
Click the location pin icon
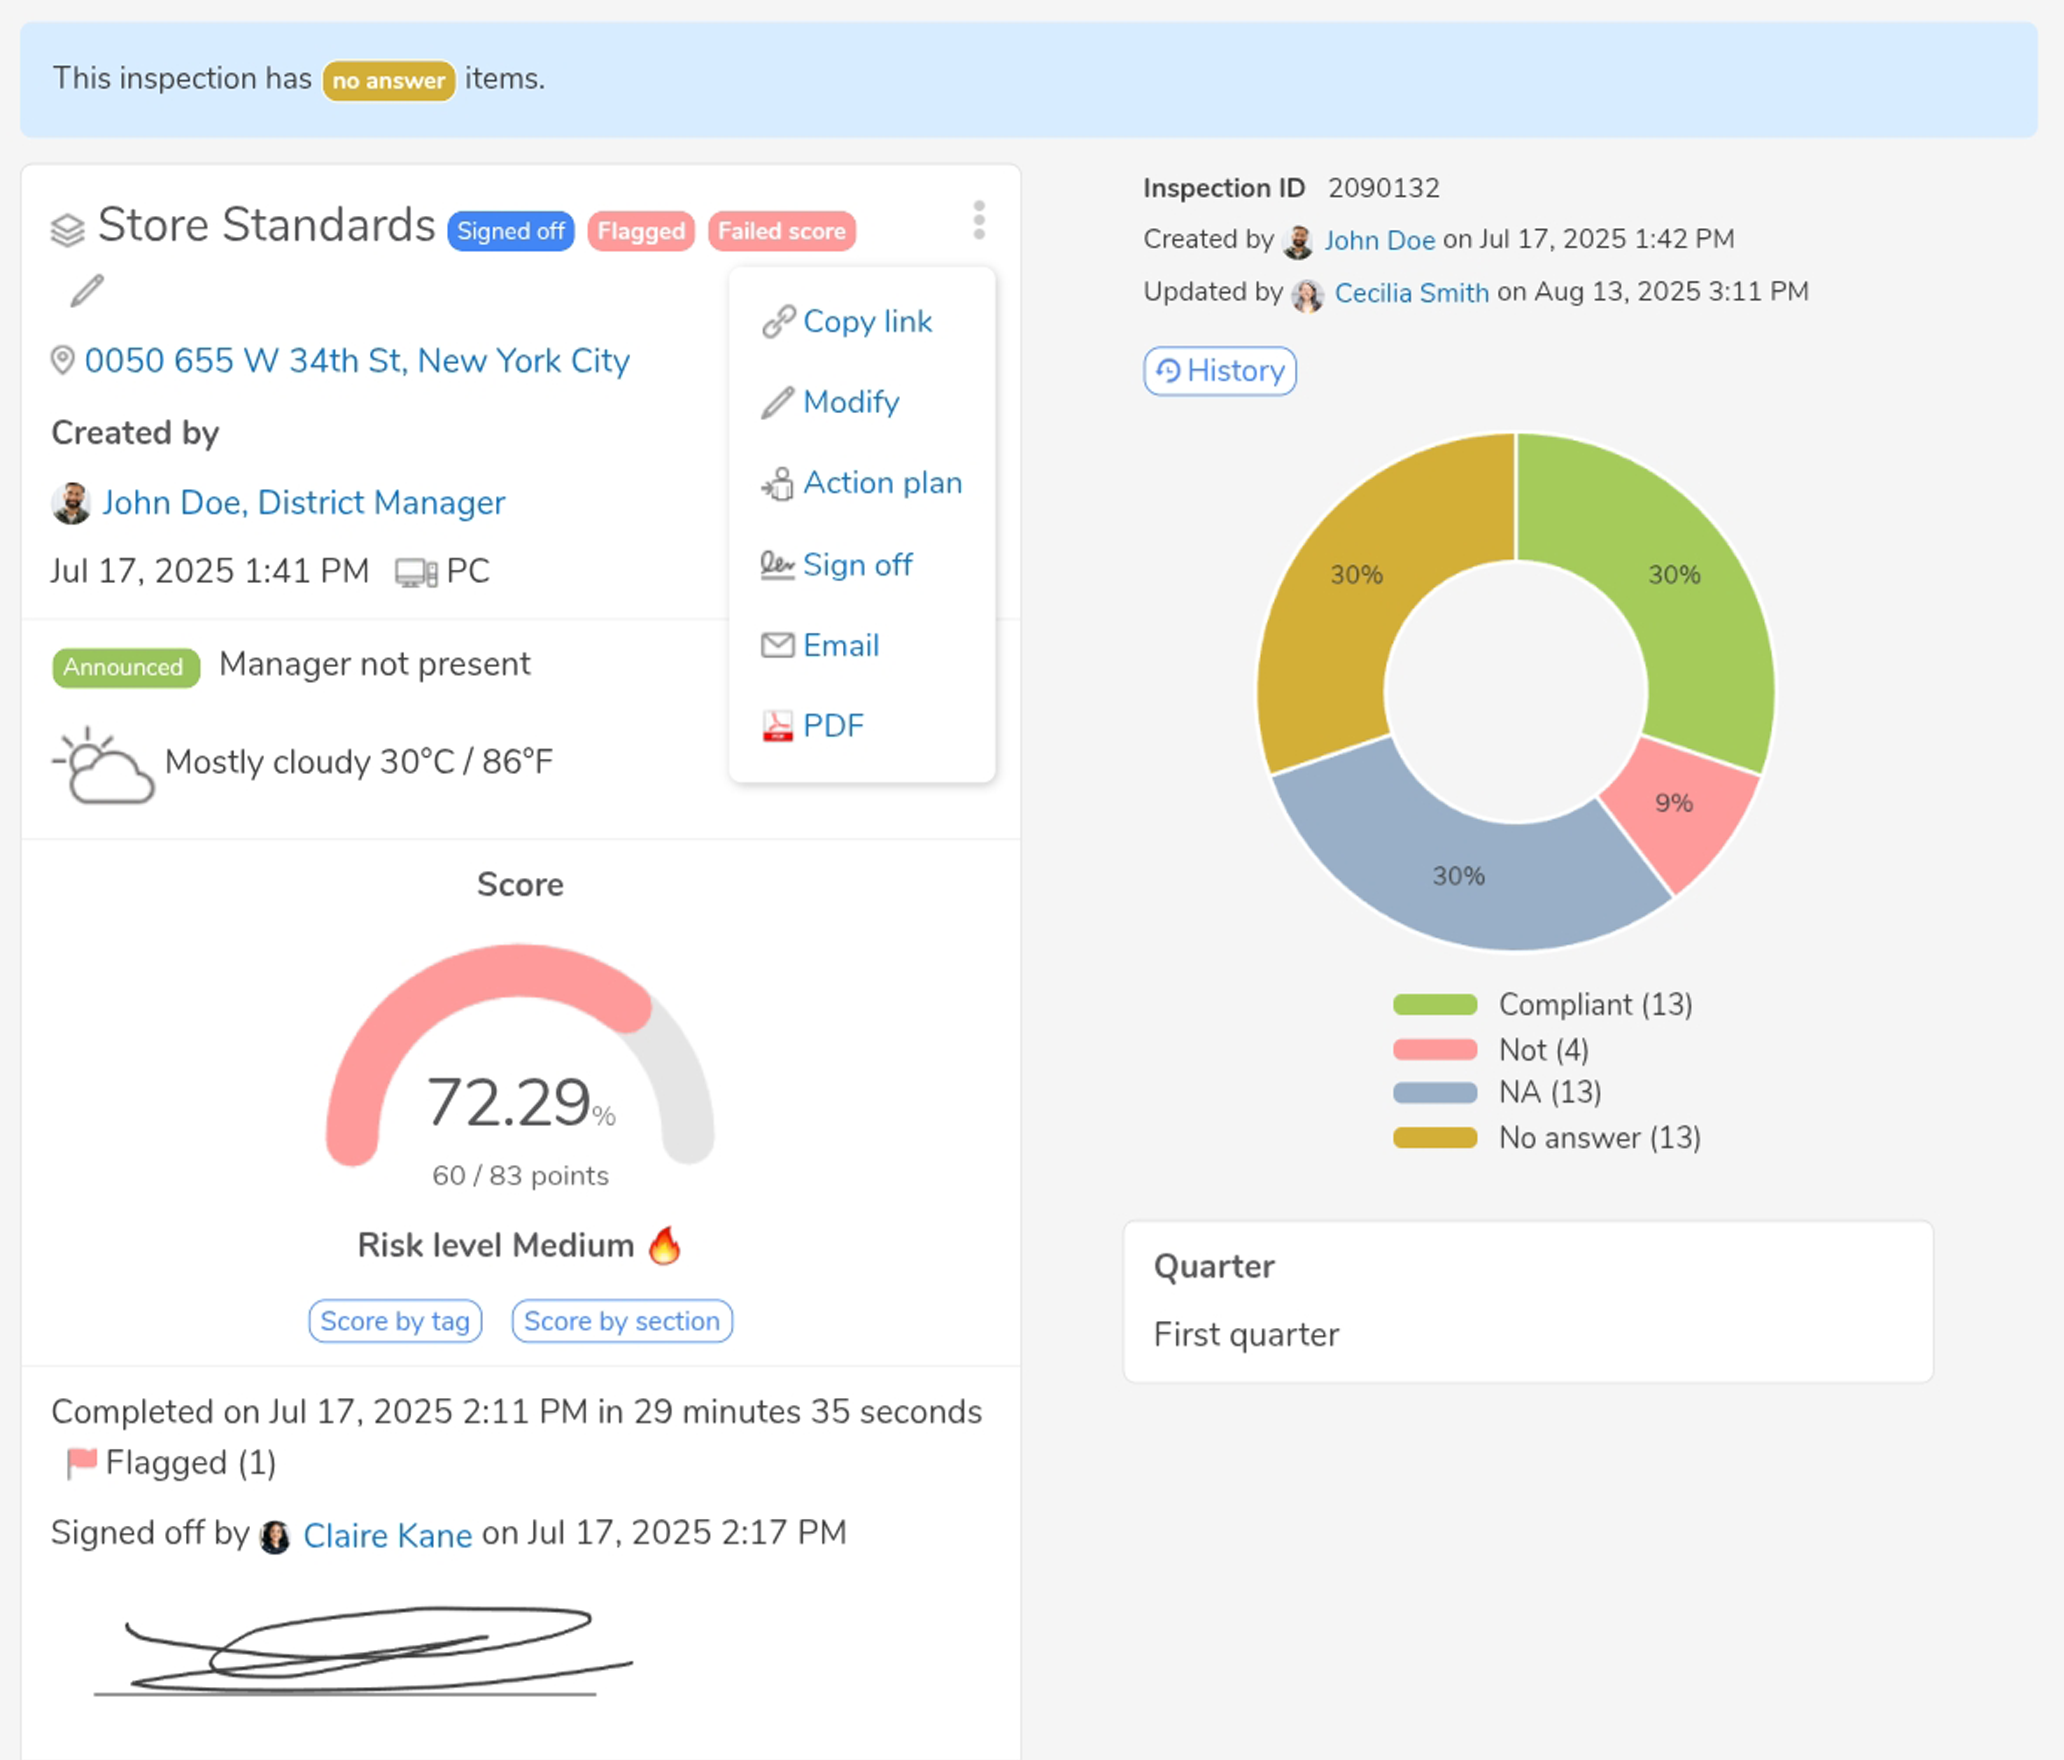(62, 360)
